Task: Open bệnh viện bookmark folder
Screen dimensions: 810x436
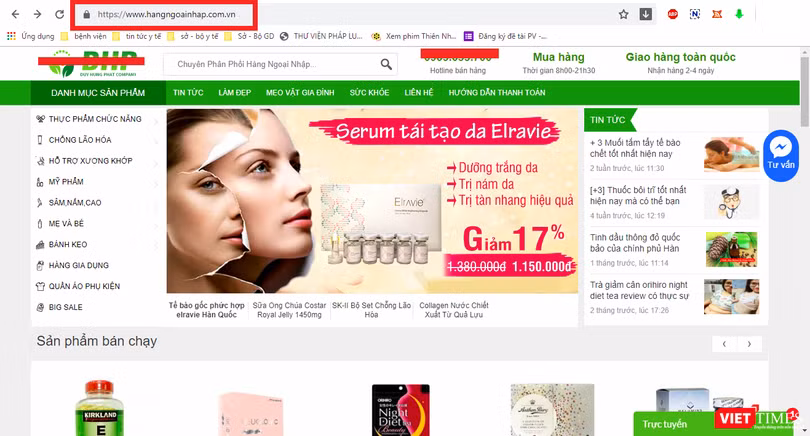Action: (x=84, y=36)
